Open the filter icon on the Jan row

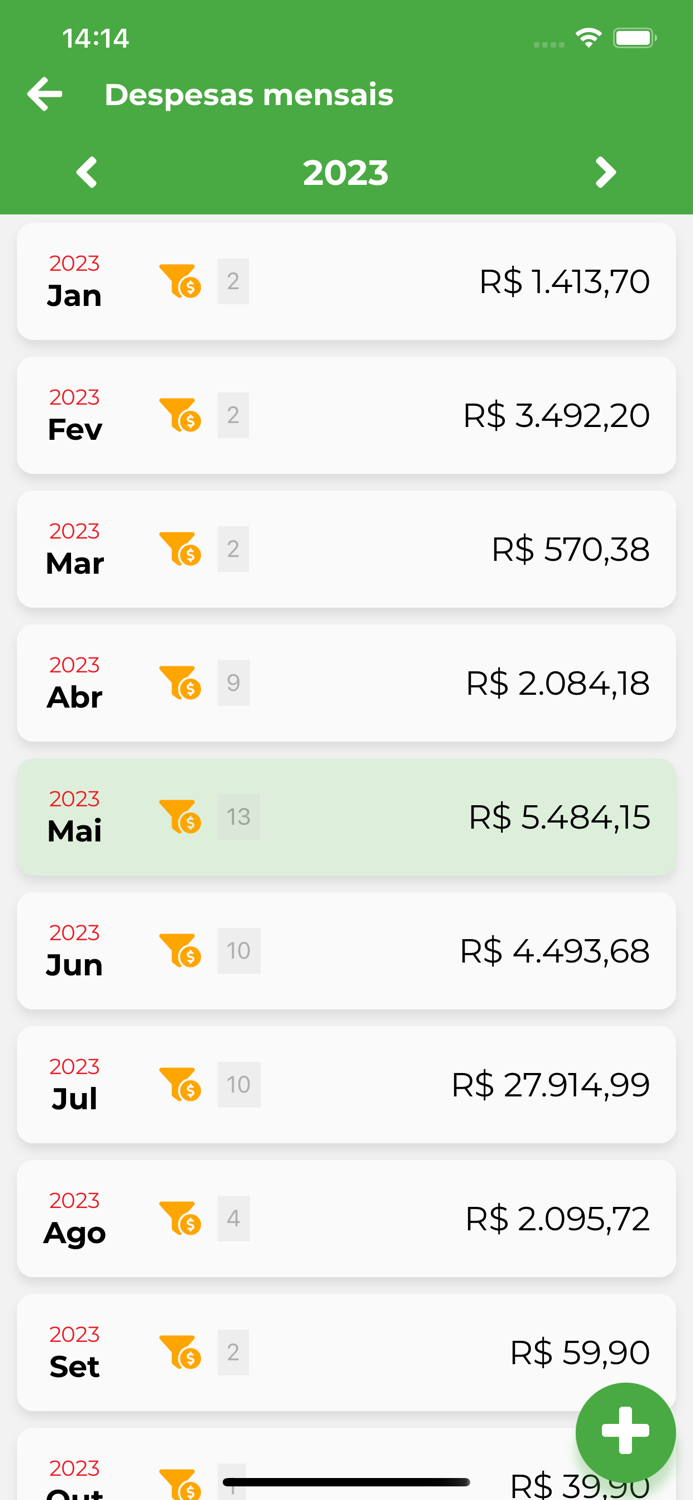(179, 281)
